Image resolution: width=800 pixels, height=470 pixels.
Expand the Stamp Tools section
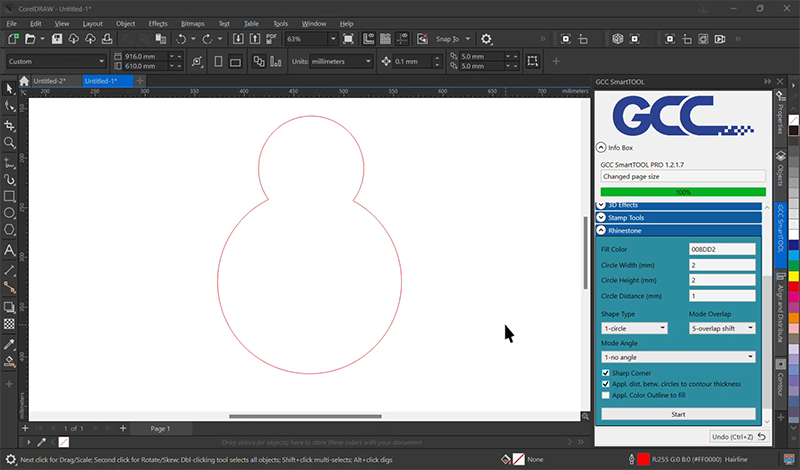click(x=601, y=217)
